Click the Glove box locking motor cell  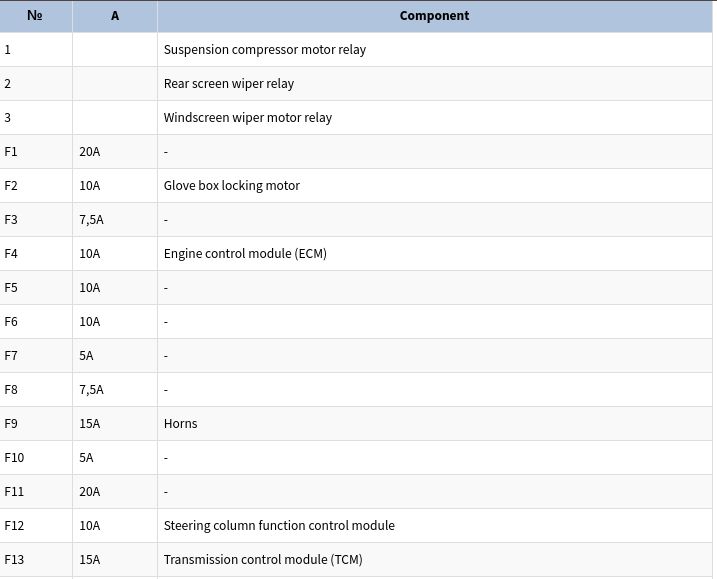click(434, 186)
